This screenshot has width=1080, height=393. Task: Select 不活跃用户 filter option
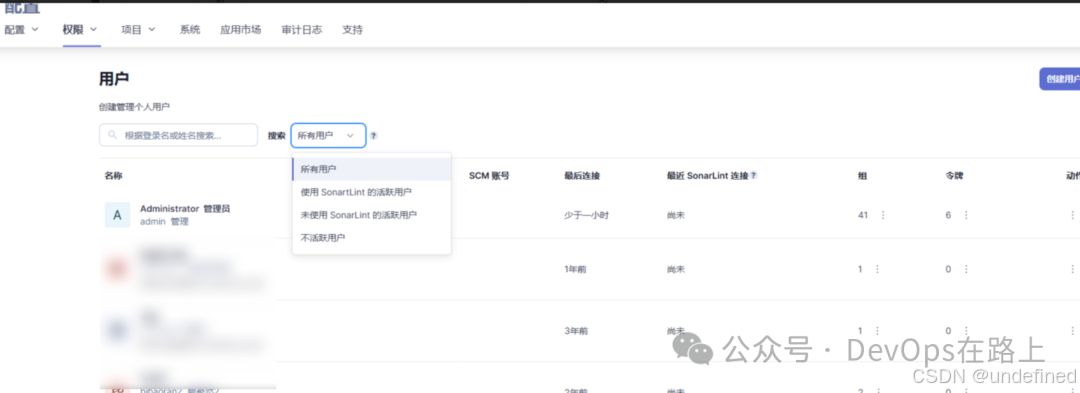[371, 237]
